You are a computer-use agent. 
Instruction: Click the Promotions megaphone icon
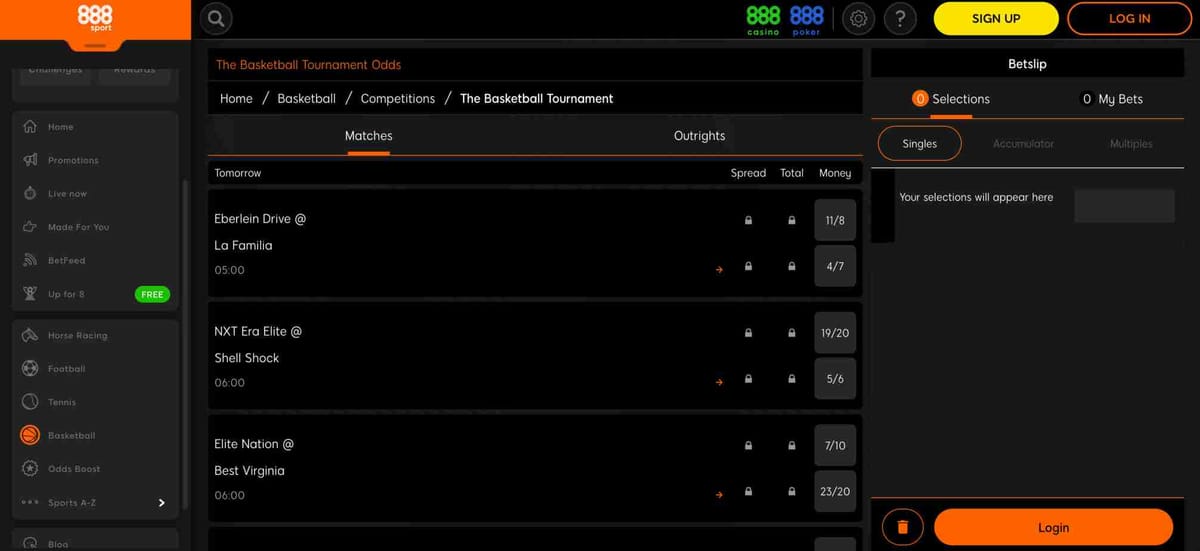point(30,160)
